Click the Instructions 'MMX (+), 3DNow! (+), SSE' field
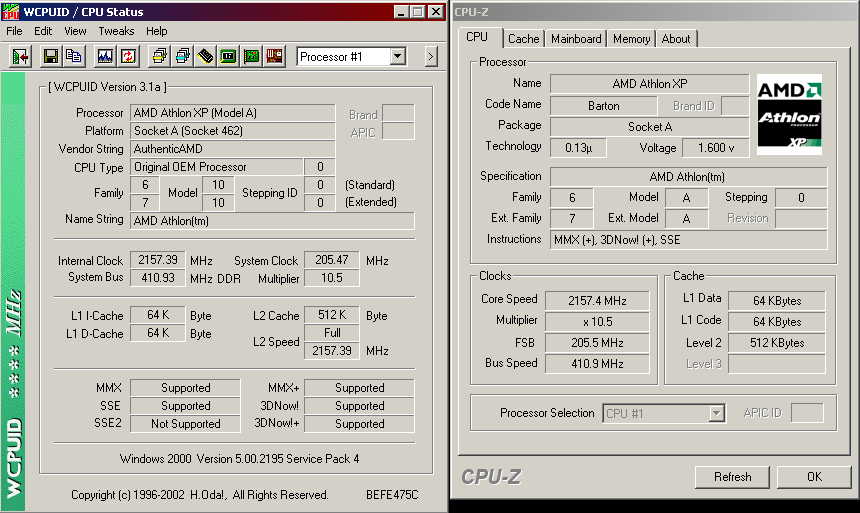The image size is (860, 513). coord(688,240)
